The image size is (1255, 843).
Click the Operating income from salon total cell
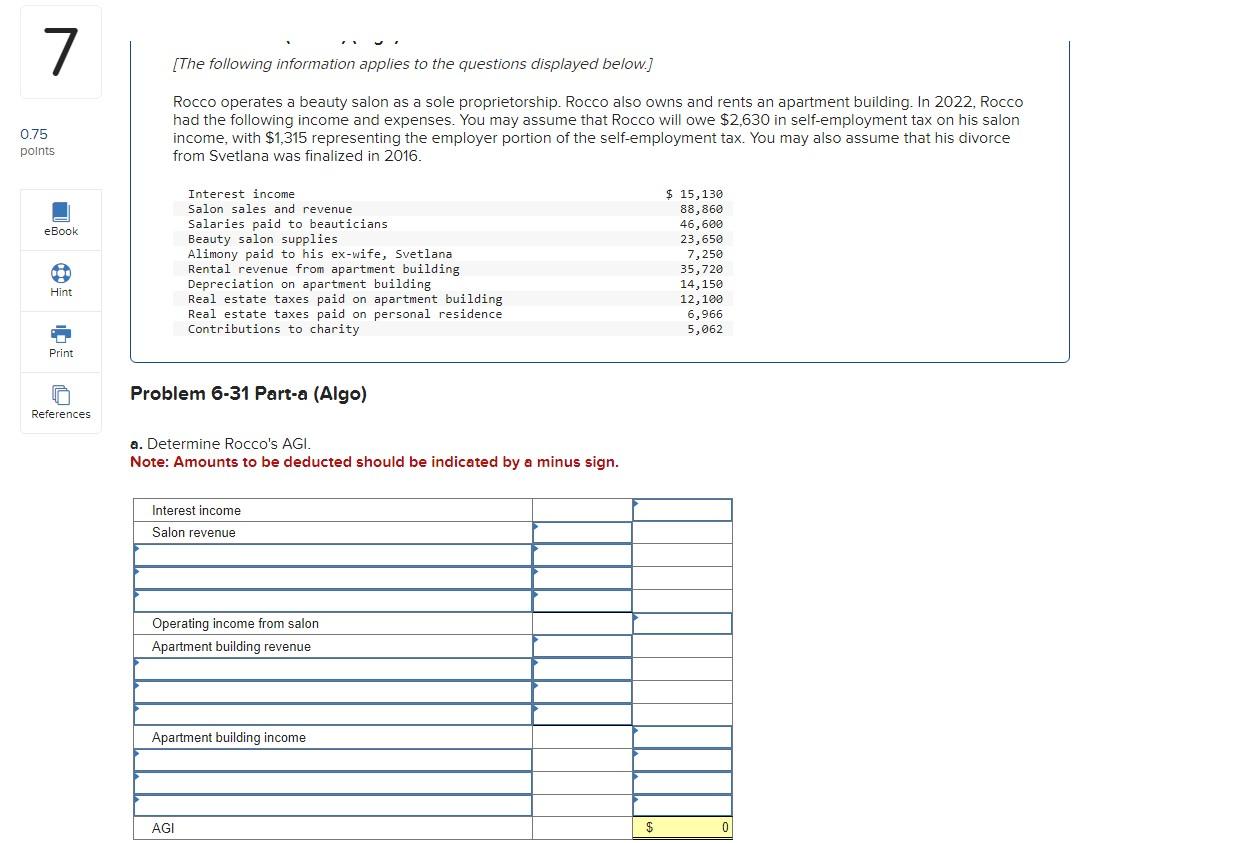pyautogui.click(x=682, y=623)
